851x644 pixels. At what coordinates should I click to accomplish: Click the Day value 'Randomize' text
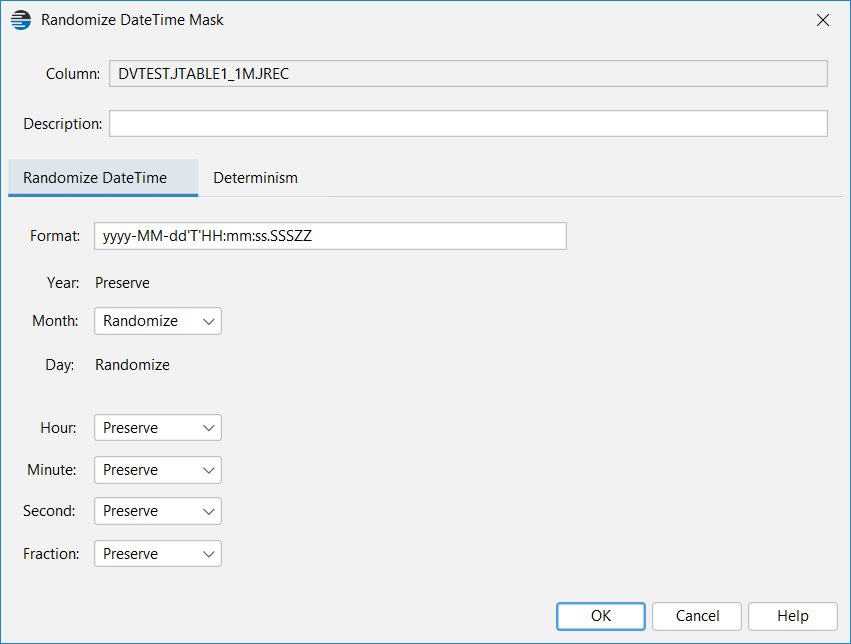click(132, 365)
